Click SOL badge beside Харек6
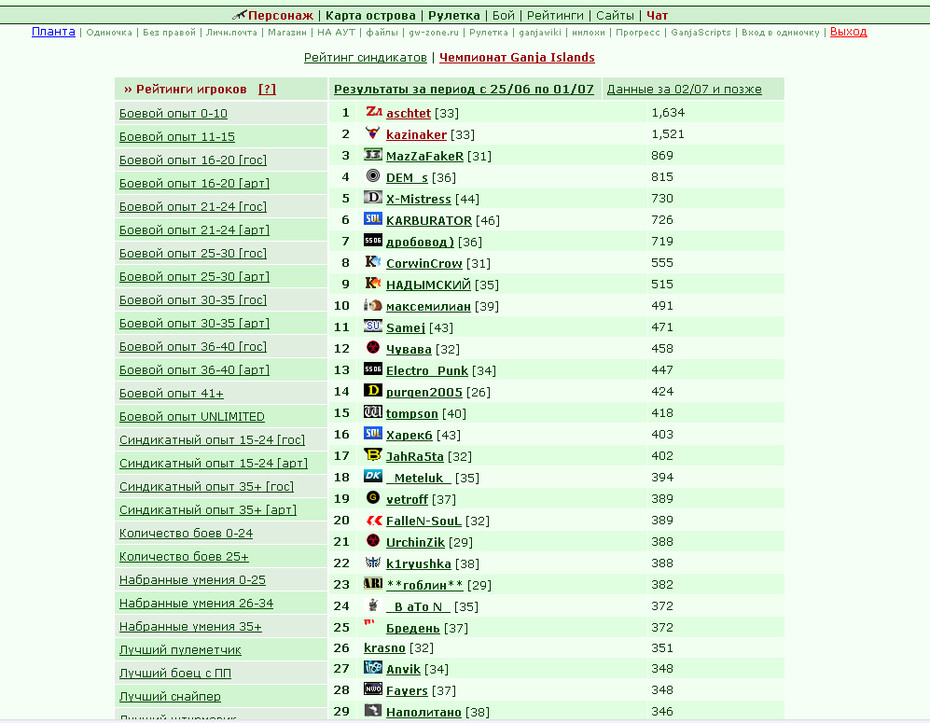The image size is (930, 723). coord(373,434)
